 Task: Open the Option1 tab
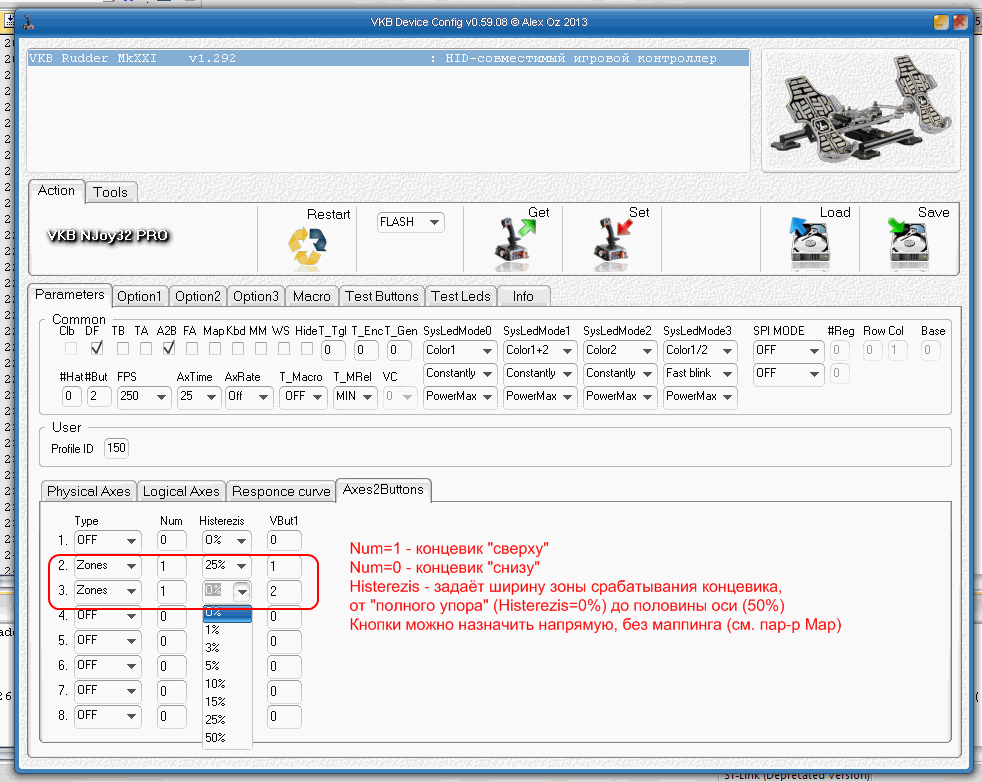pyautogui.click(x=139, y=296)
